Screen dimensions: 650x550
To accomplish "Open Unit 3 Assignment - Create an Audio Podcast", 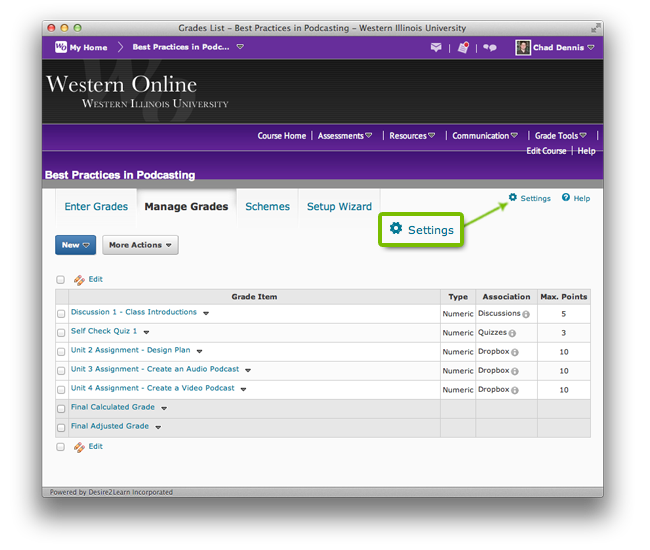I will pyautogui.click(x=155, y=370).
